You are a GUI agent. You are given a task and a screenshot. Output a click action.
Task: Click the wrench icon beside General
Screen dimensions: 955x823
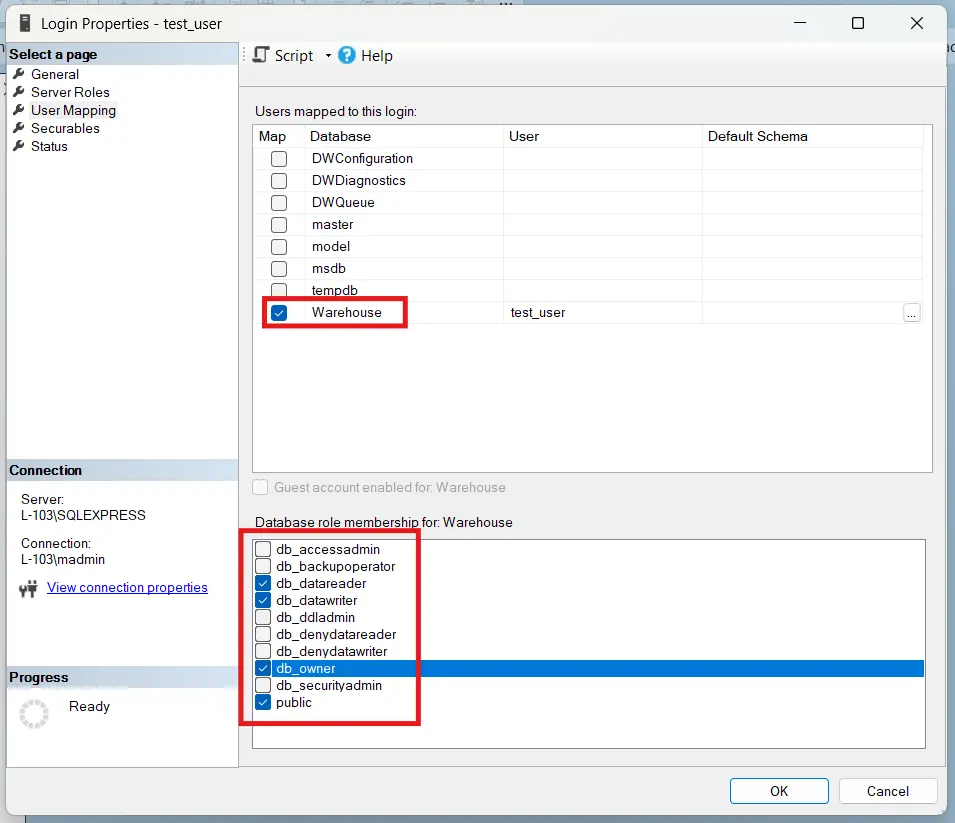tap(17, 74)
